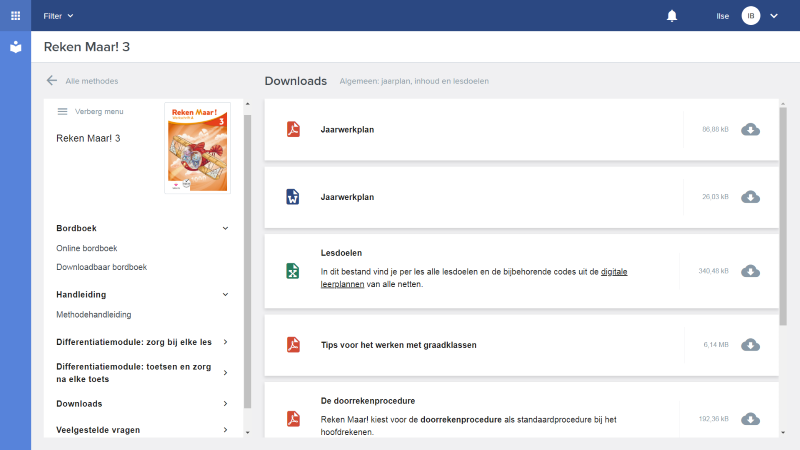Download the 86,88 kB Jaarwerkplan PDF
Screen dimensions: 800x450
[750, 130]
